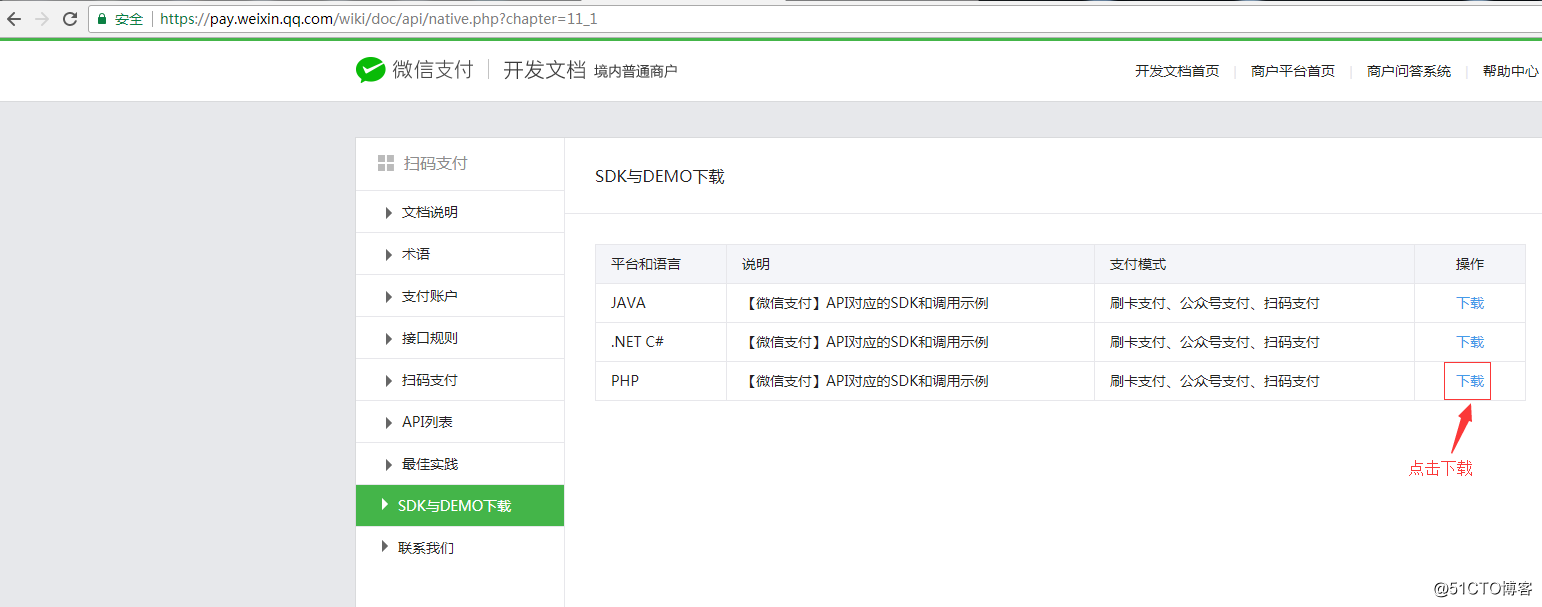Click the 开发文档 header title
Viewport: 1542px width, 607px height.
544,70
